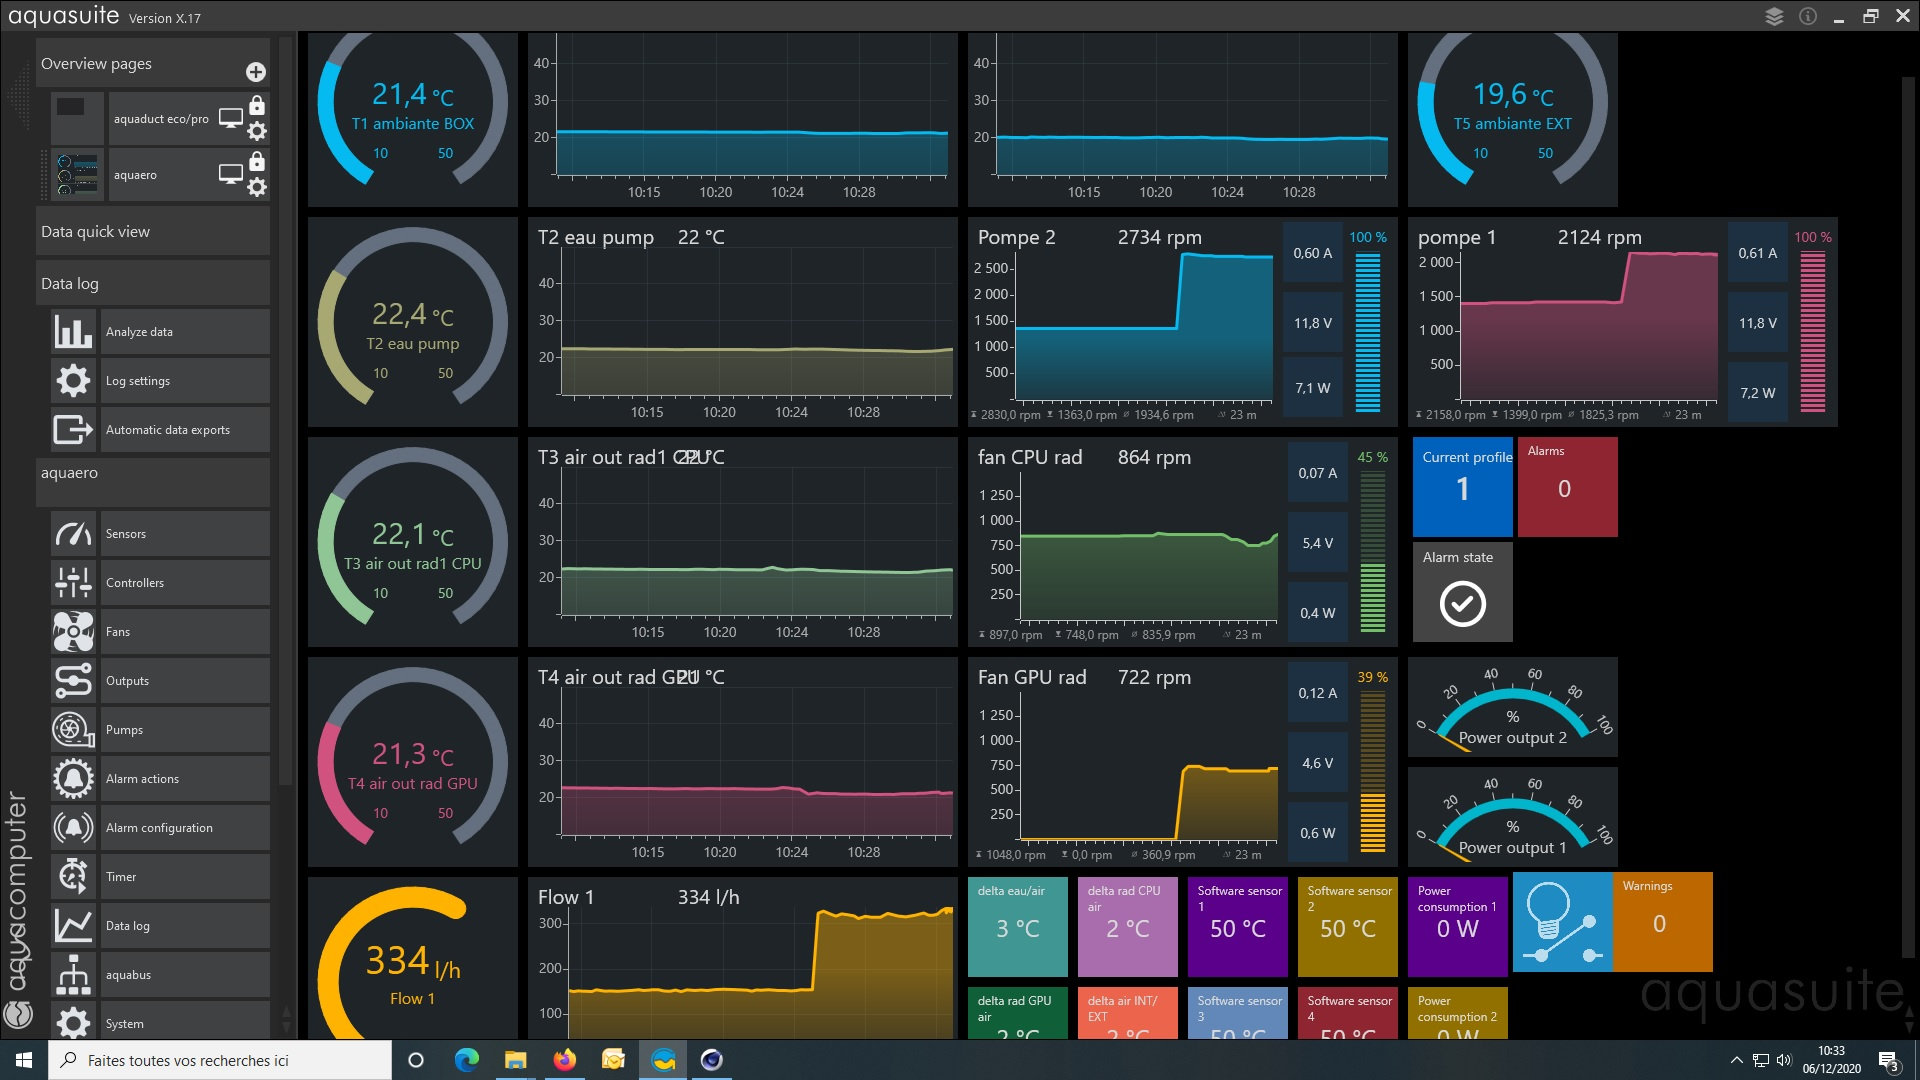Select the aquaduct eco/pro page thumbnail
Image resolution: width=1920 pixels, height=1080 pixels.
(77, 118)
